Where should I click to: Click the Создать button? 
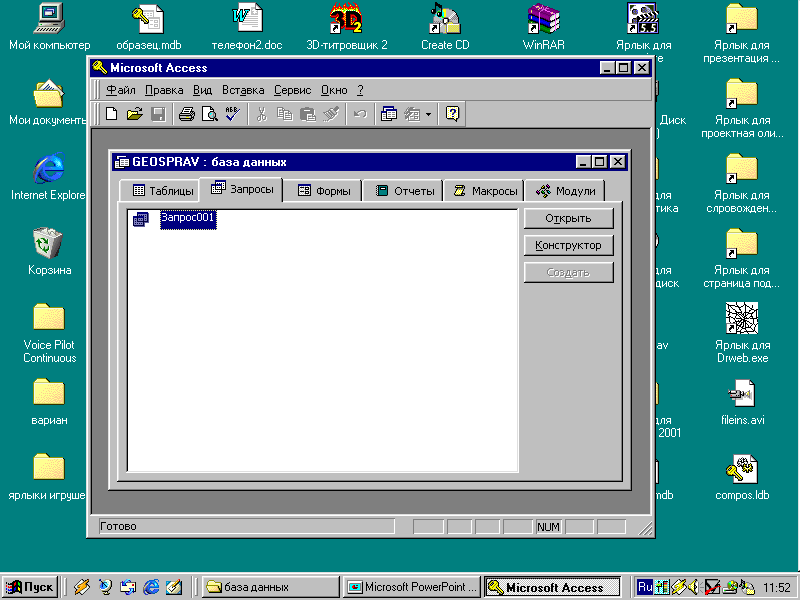point(568,272)
